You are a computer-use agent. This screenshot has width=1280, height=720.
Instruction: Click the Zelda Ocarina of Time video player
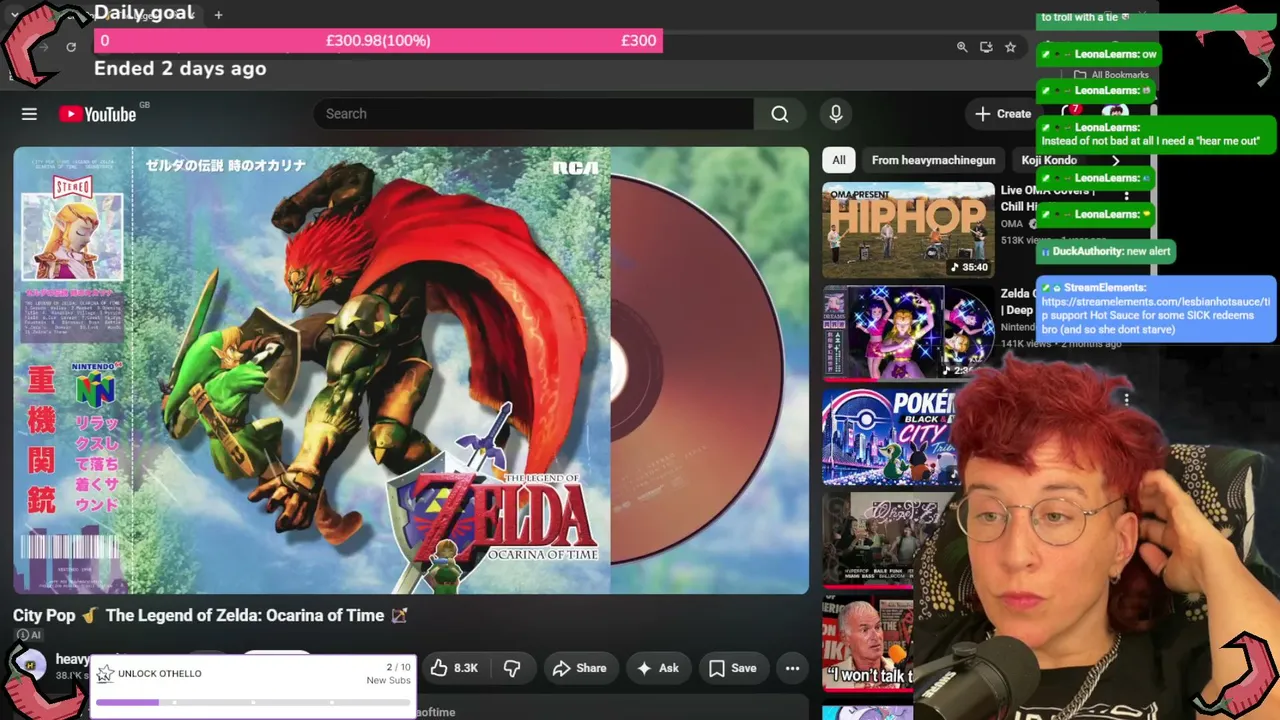coord(411,370)
